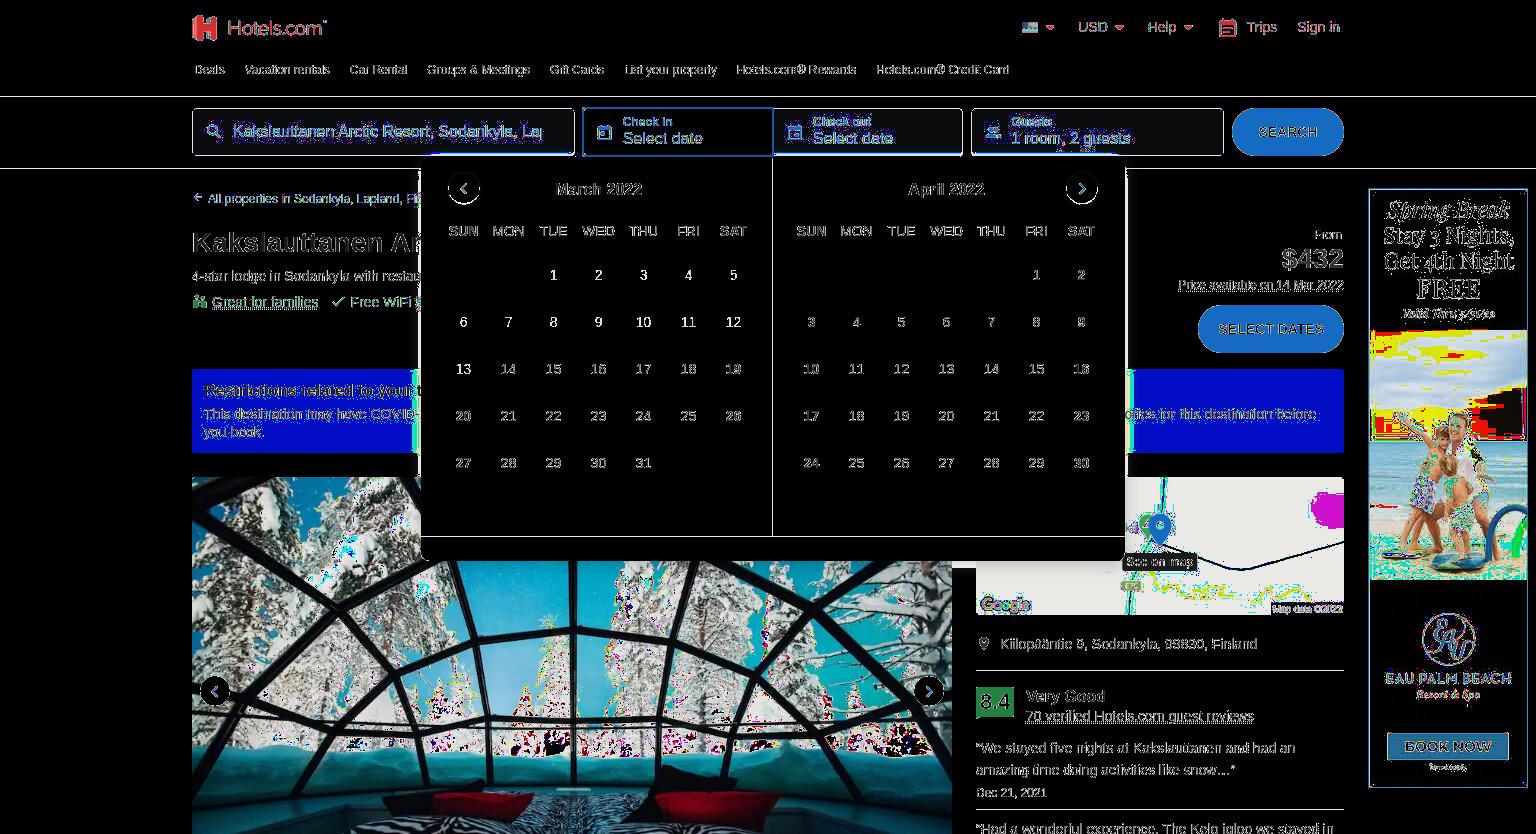Open the country flag region selector
This screenshot has width=1536, height=834.
[1038, 27]
